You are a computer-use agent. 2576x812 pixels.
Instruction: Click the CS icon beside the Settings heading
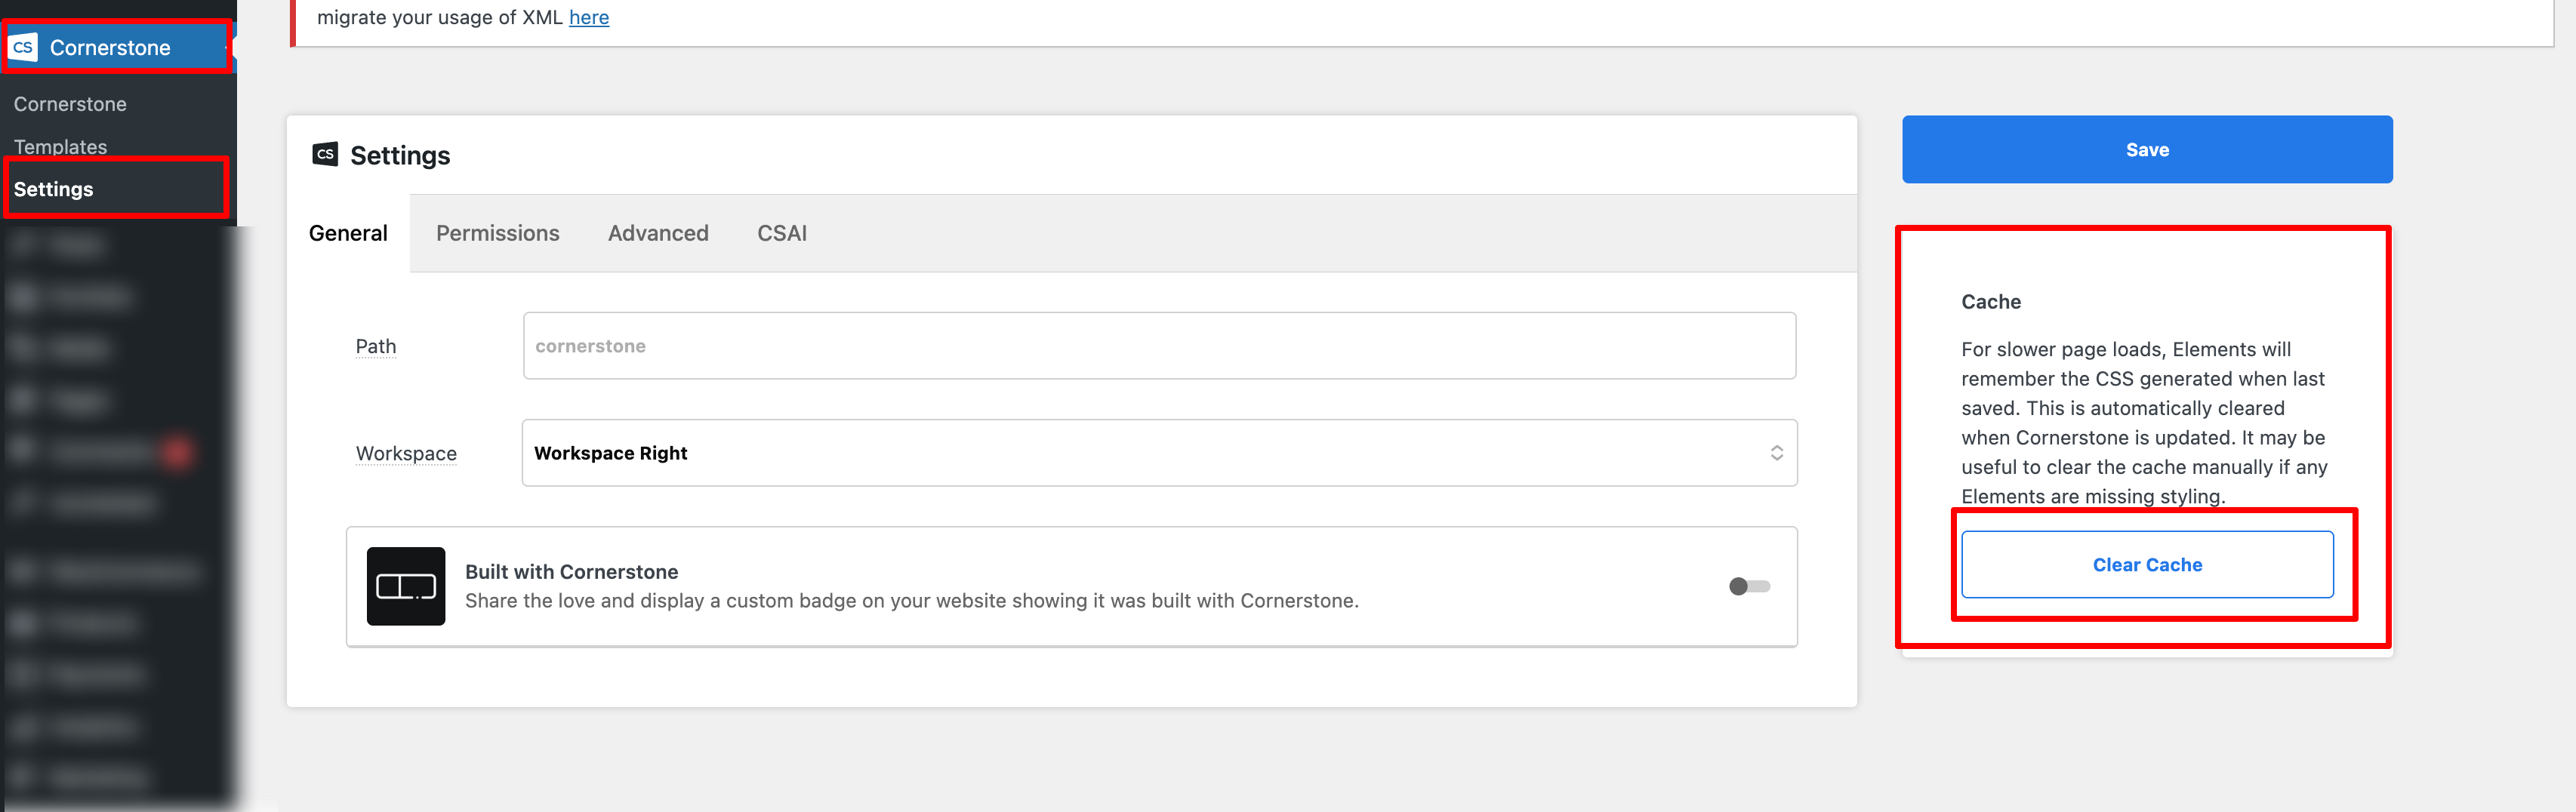pyautogui.click(x=325, y=154)
